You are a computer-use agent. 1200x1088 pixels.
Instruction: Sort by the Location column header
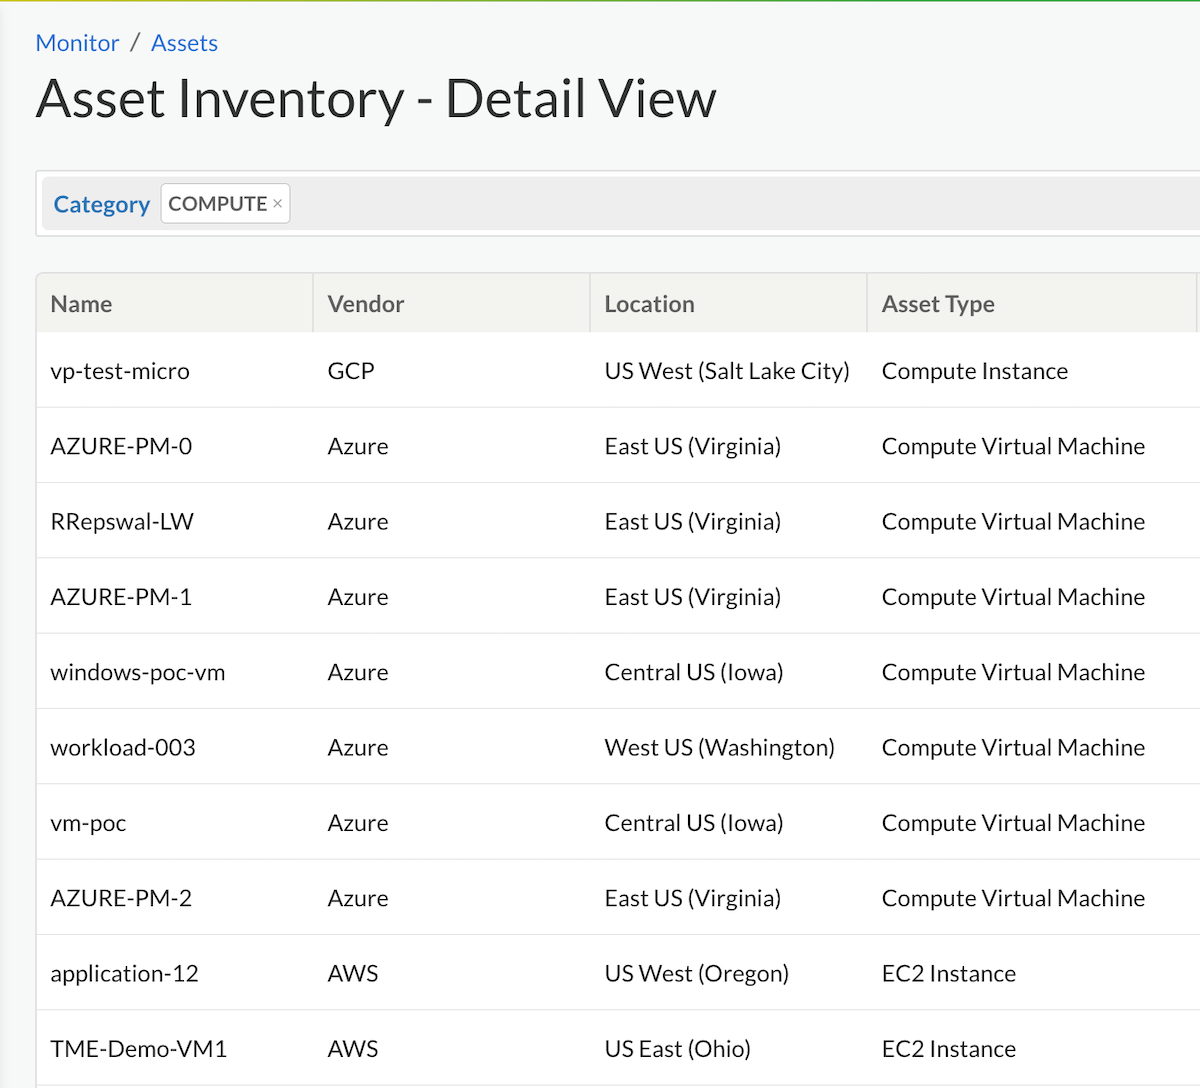649,304
